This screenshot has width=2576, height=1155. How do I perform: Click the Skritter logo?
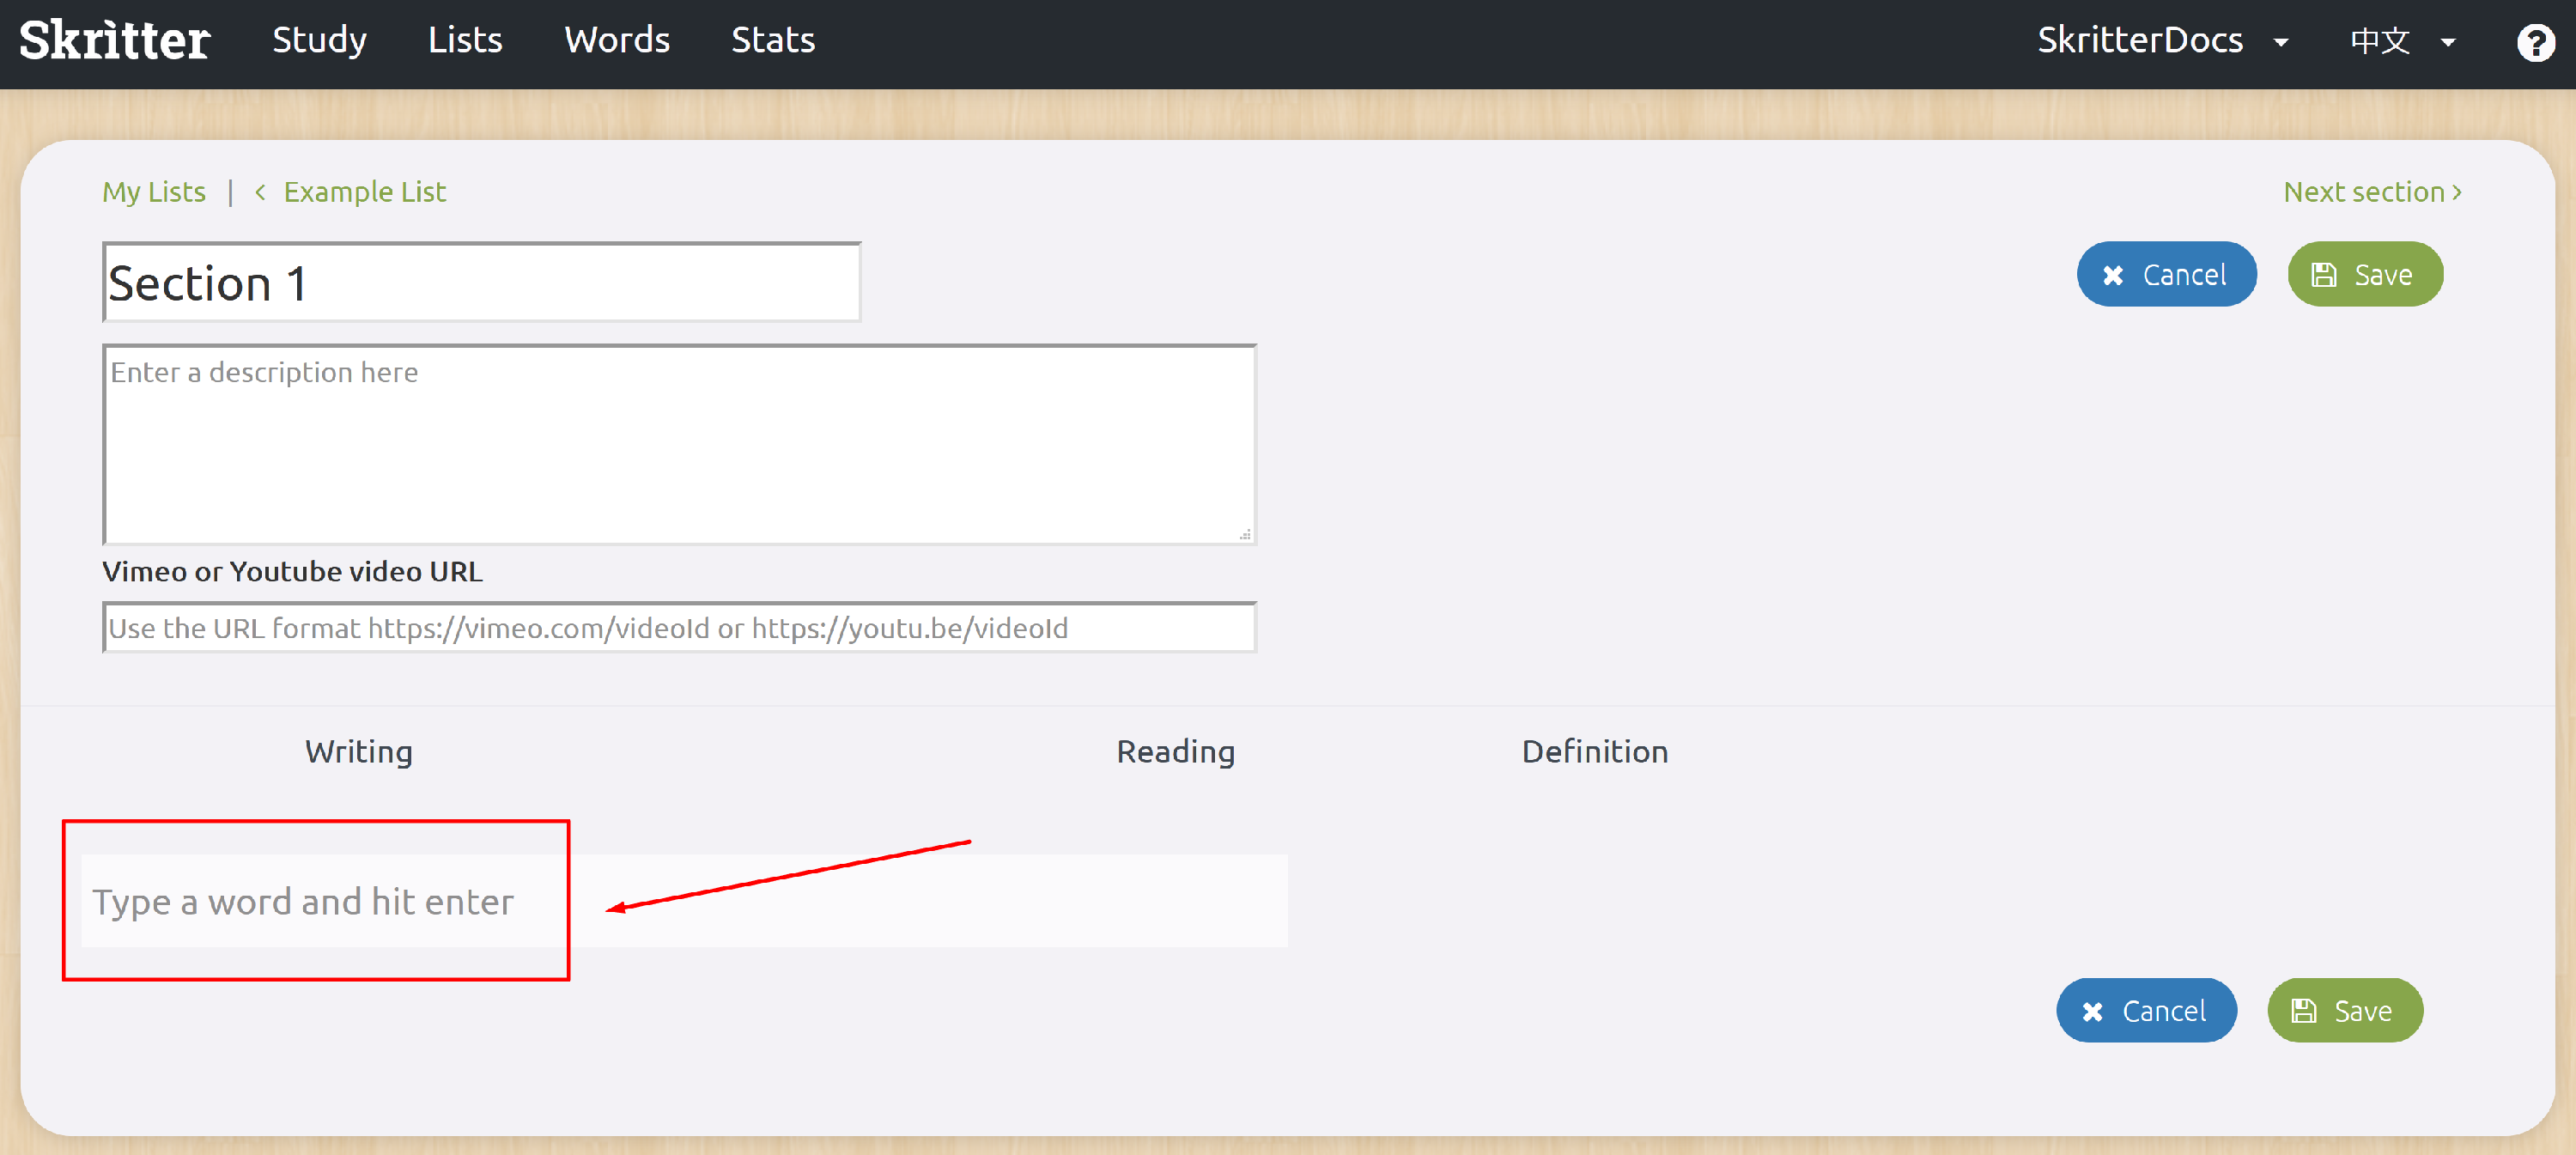[114, 40]
